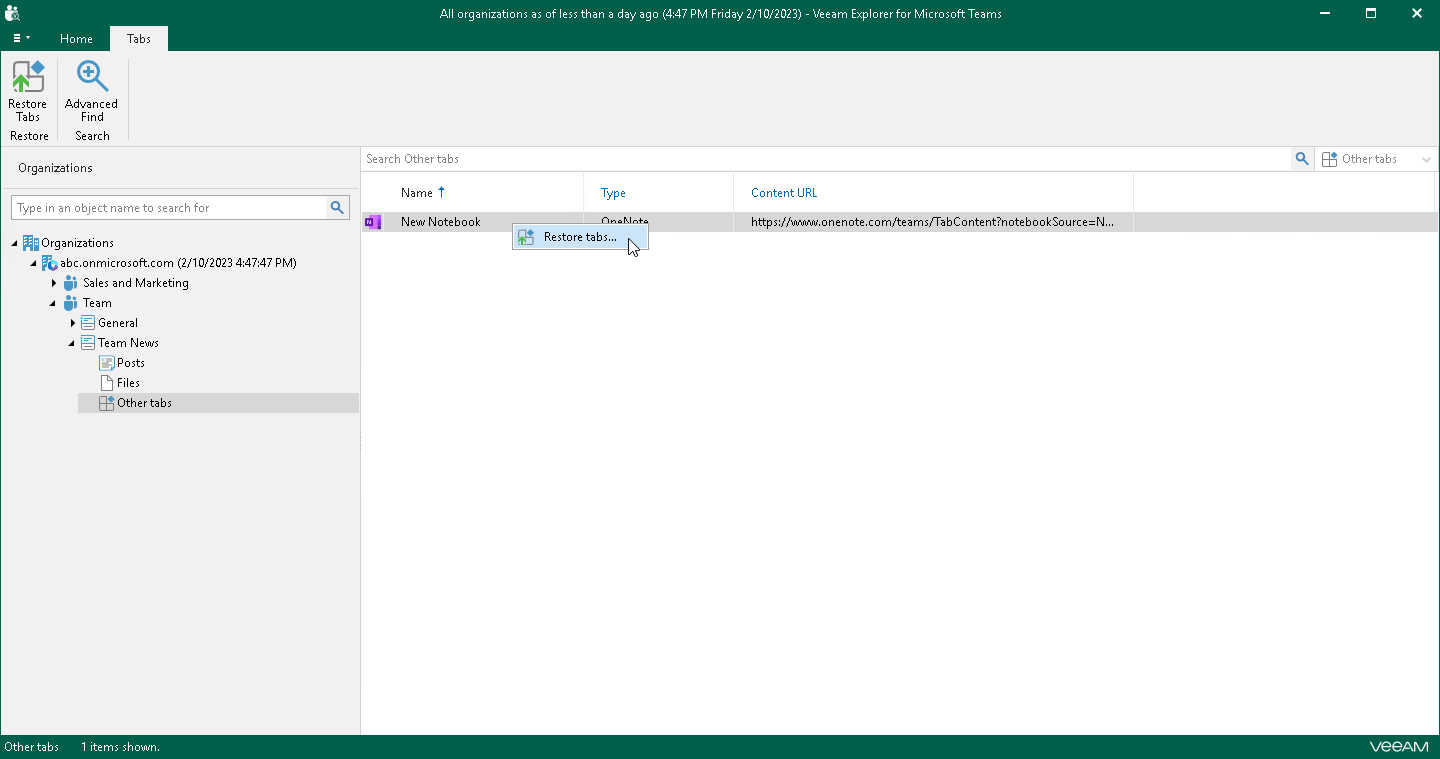Collapse the Team node
1440x759 pixels.
pyautogui.click(x=54, y=303)
